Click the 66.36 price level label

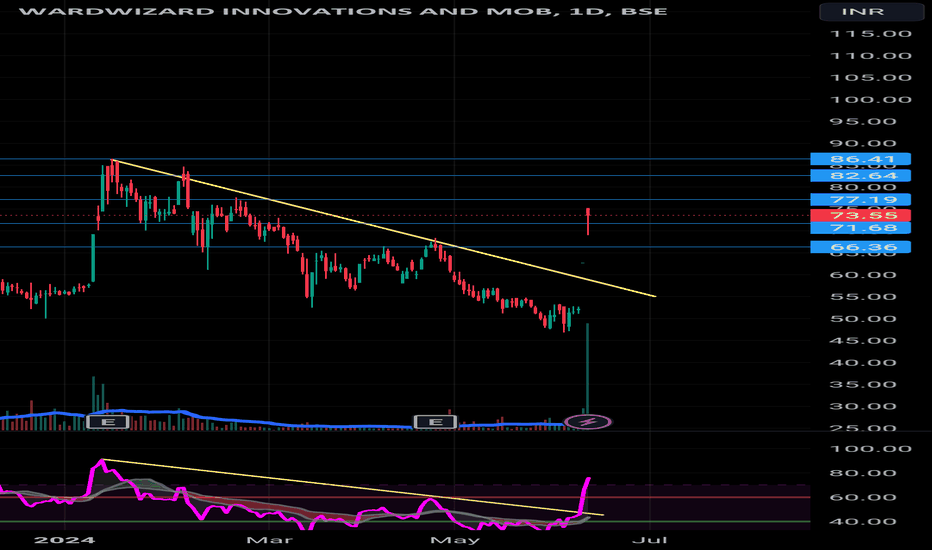coord(860,247)
